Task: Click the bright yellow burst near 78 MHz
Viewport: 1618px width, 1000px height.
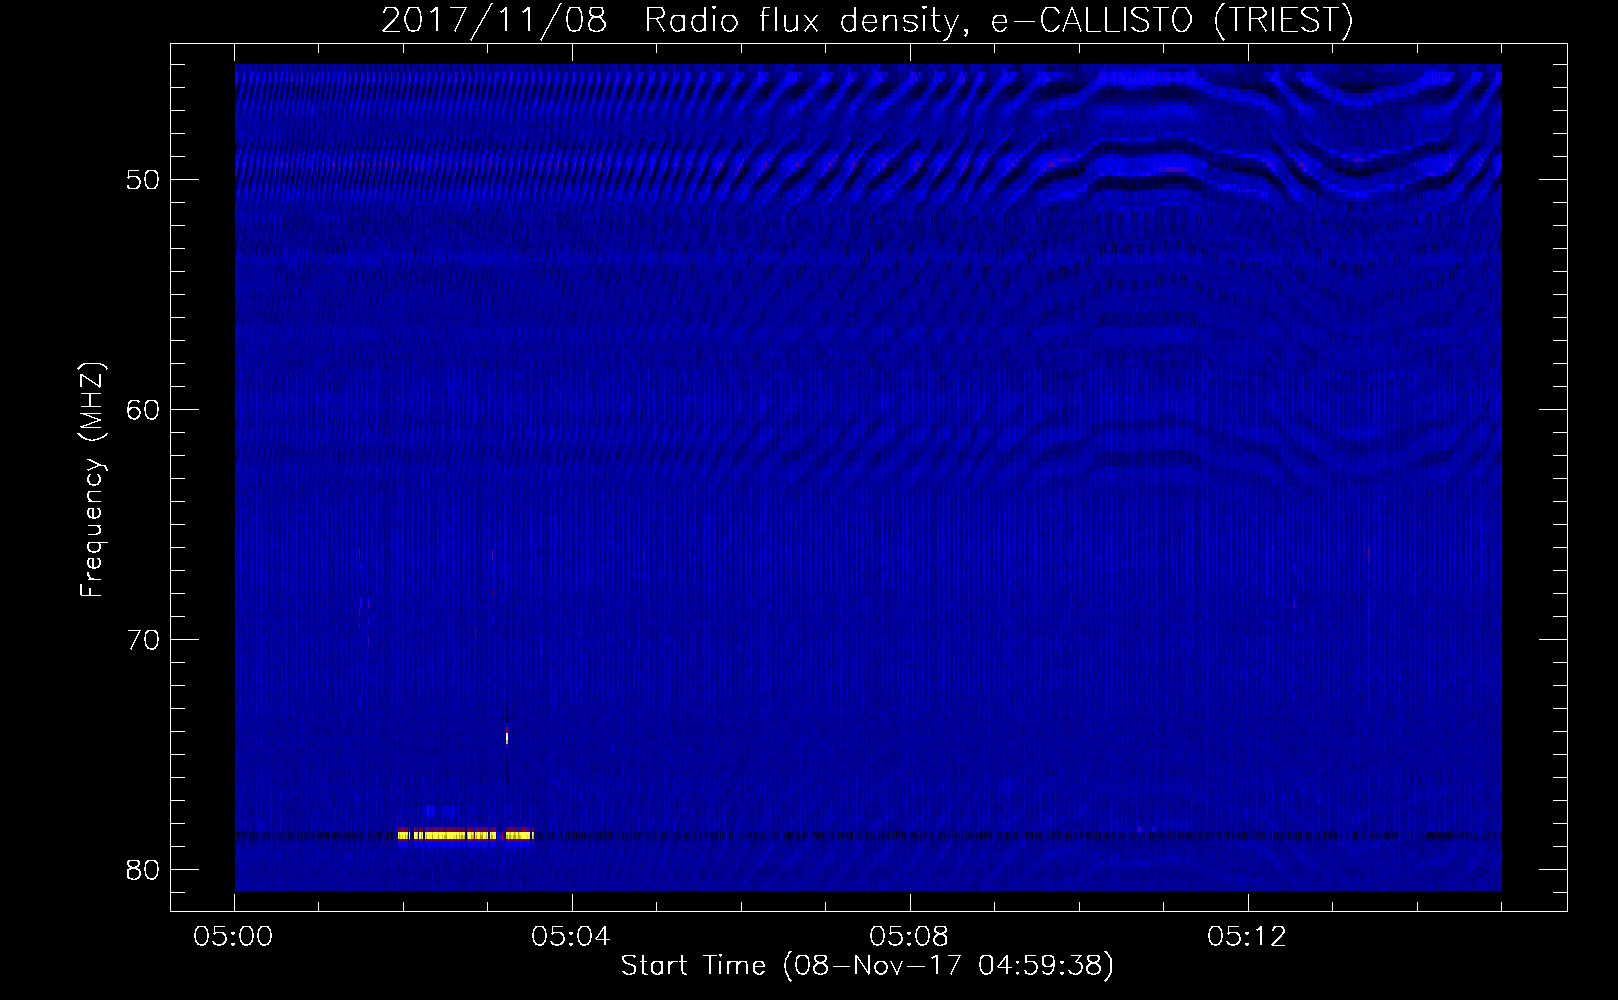Action: [465, 835]
